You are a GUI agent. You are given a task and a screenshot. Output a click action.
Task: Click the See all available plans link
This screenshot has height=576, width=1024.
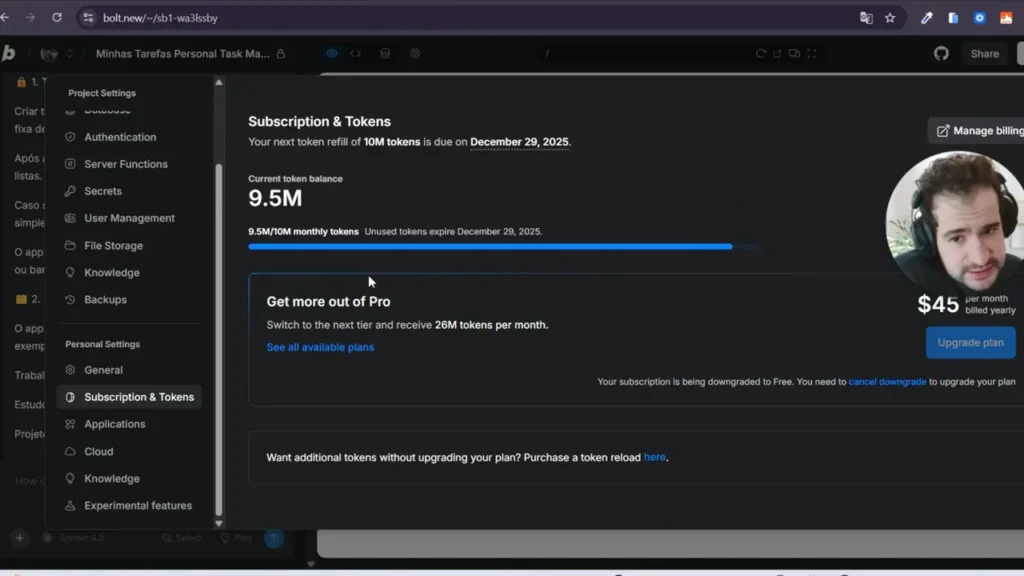pos(319,345)
